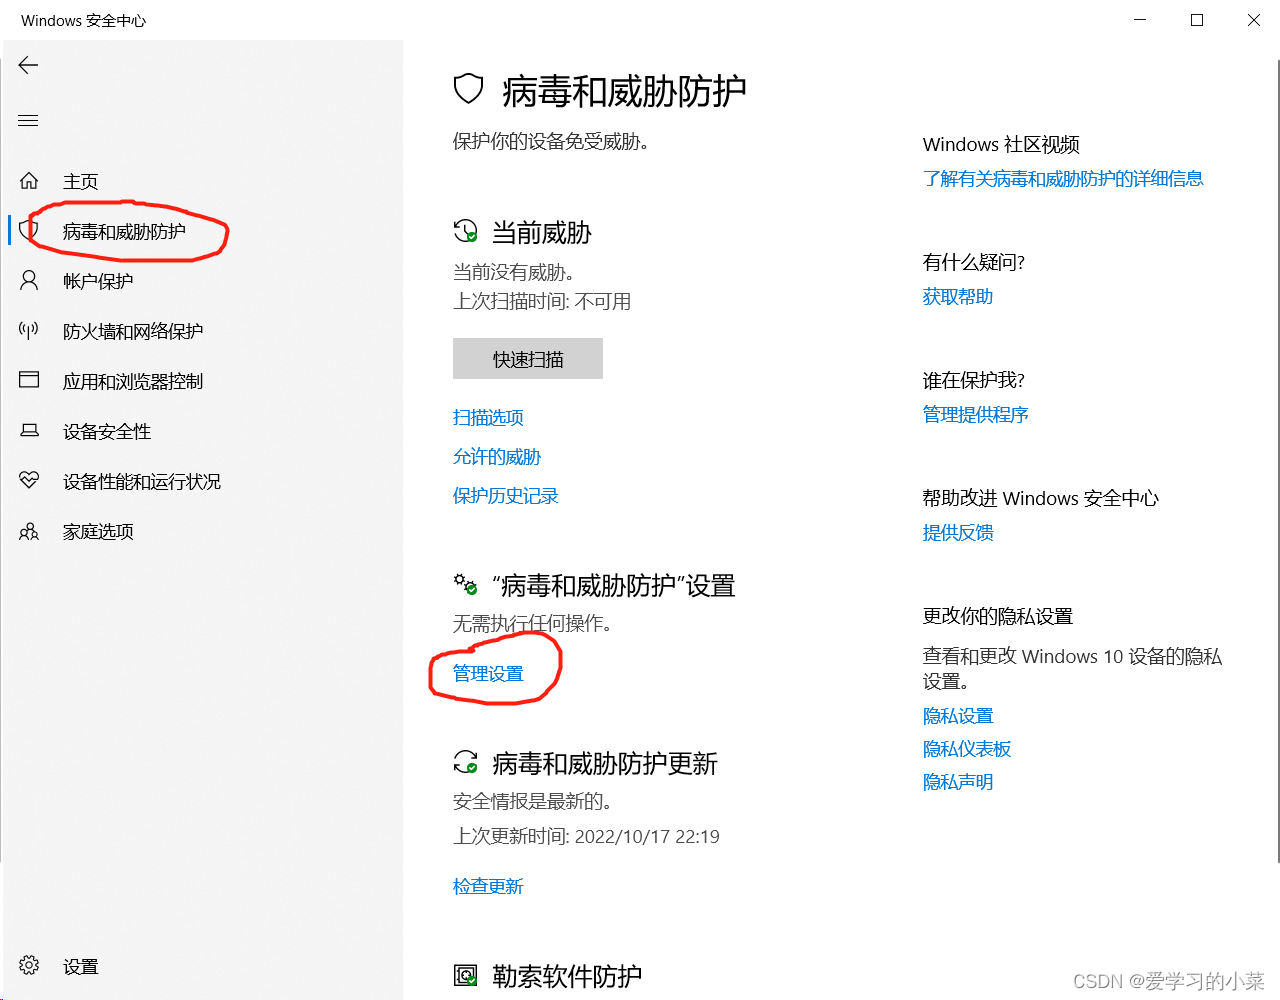Minimize the Windows 安全中心 window
Screen dimensions: 1280x1000
[x=1140, y=20]
